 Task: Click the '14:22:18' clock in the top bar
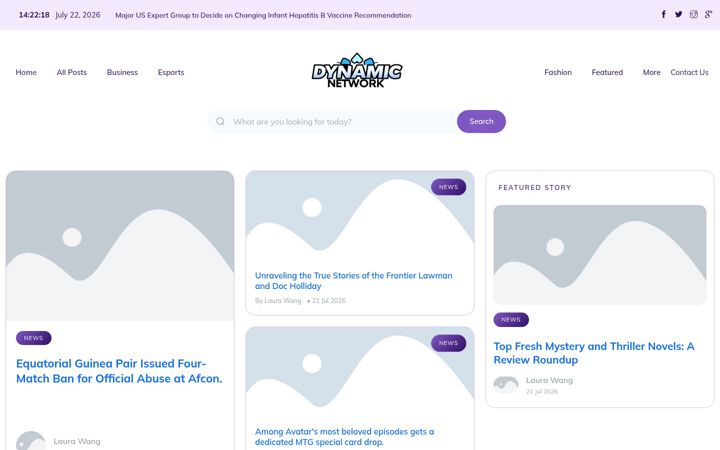point(34,15)
